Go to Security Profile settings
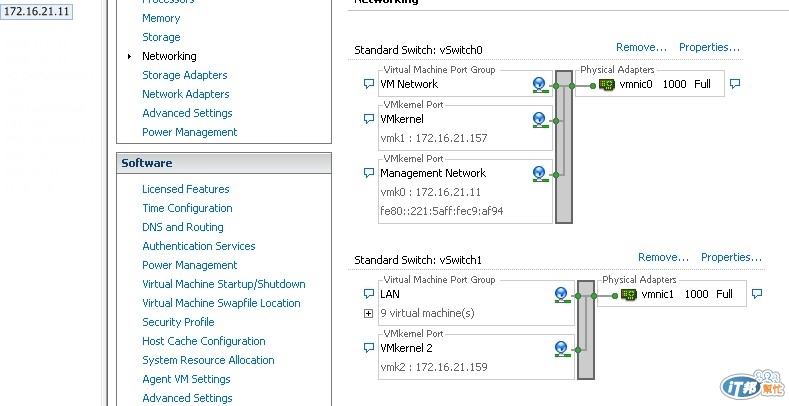The image size is (789, 406). point(178,322)
